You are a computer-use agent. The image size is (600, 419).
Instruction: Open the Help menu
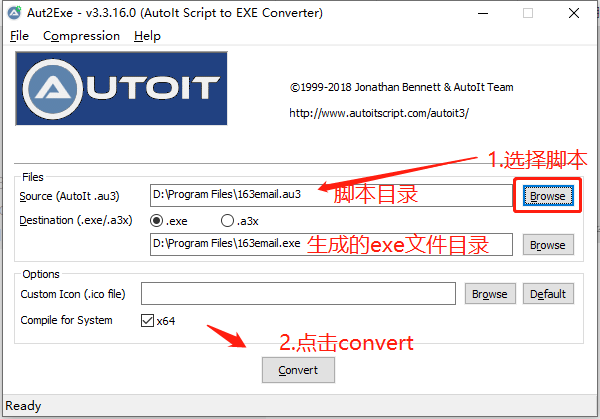(x=147, y=36)
